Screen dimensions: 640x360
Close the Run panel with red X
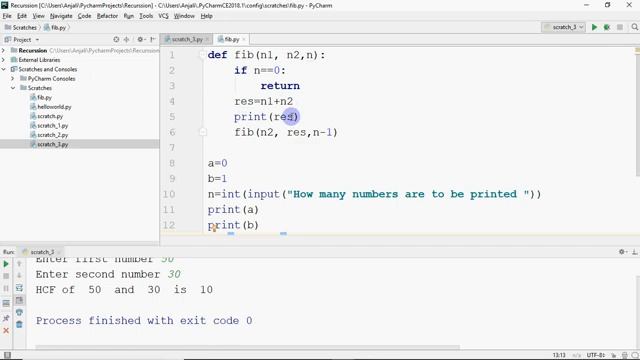(6, 330)
